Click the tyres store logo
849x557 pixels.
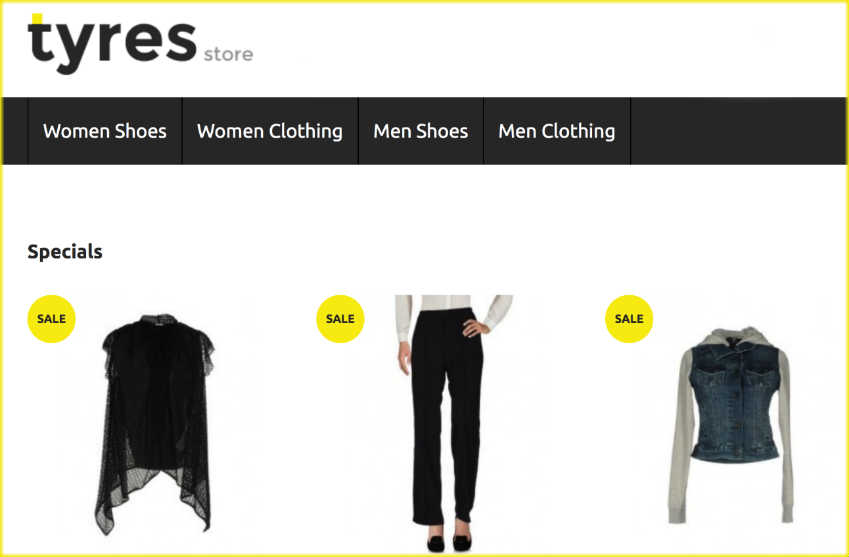point(140,44)
